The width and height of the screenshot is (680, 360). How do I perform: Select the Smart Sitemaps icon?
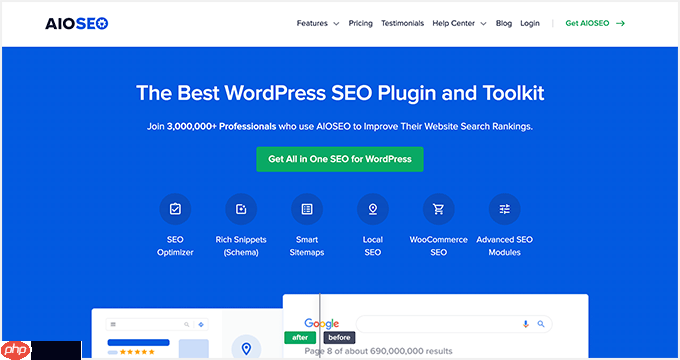pyautogui.click(x=307, y=209)
